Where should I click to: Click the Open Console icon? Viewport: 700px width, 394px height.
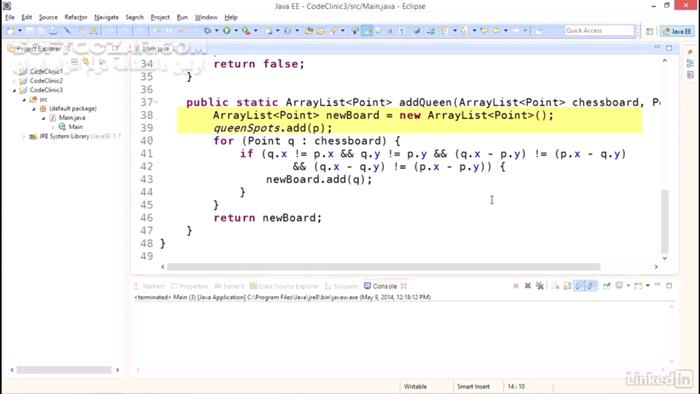(638, 286)
